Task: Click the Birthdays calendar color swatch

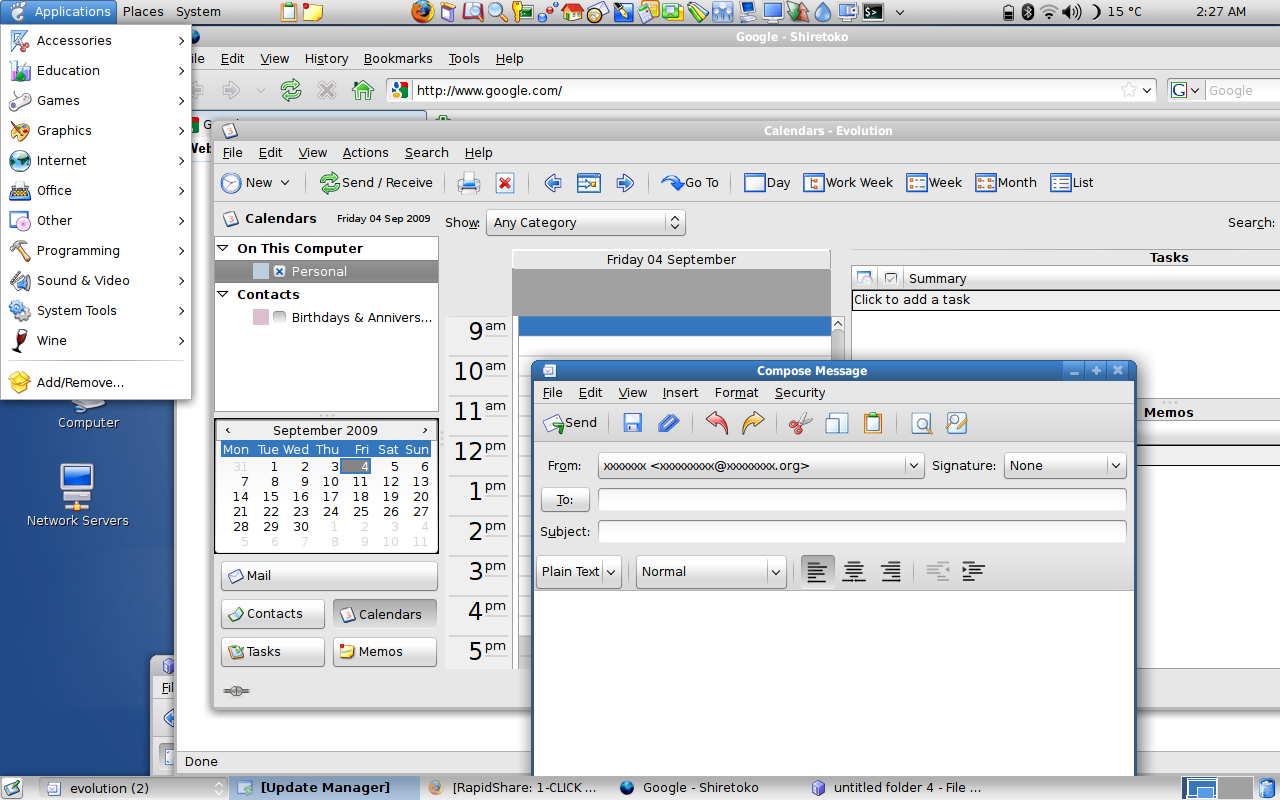Action: [x=261, y=317]
